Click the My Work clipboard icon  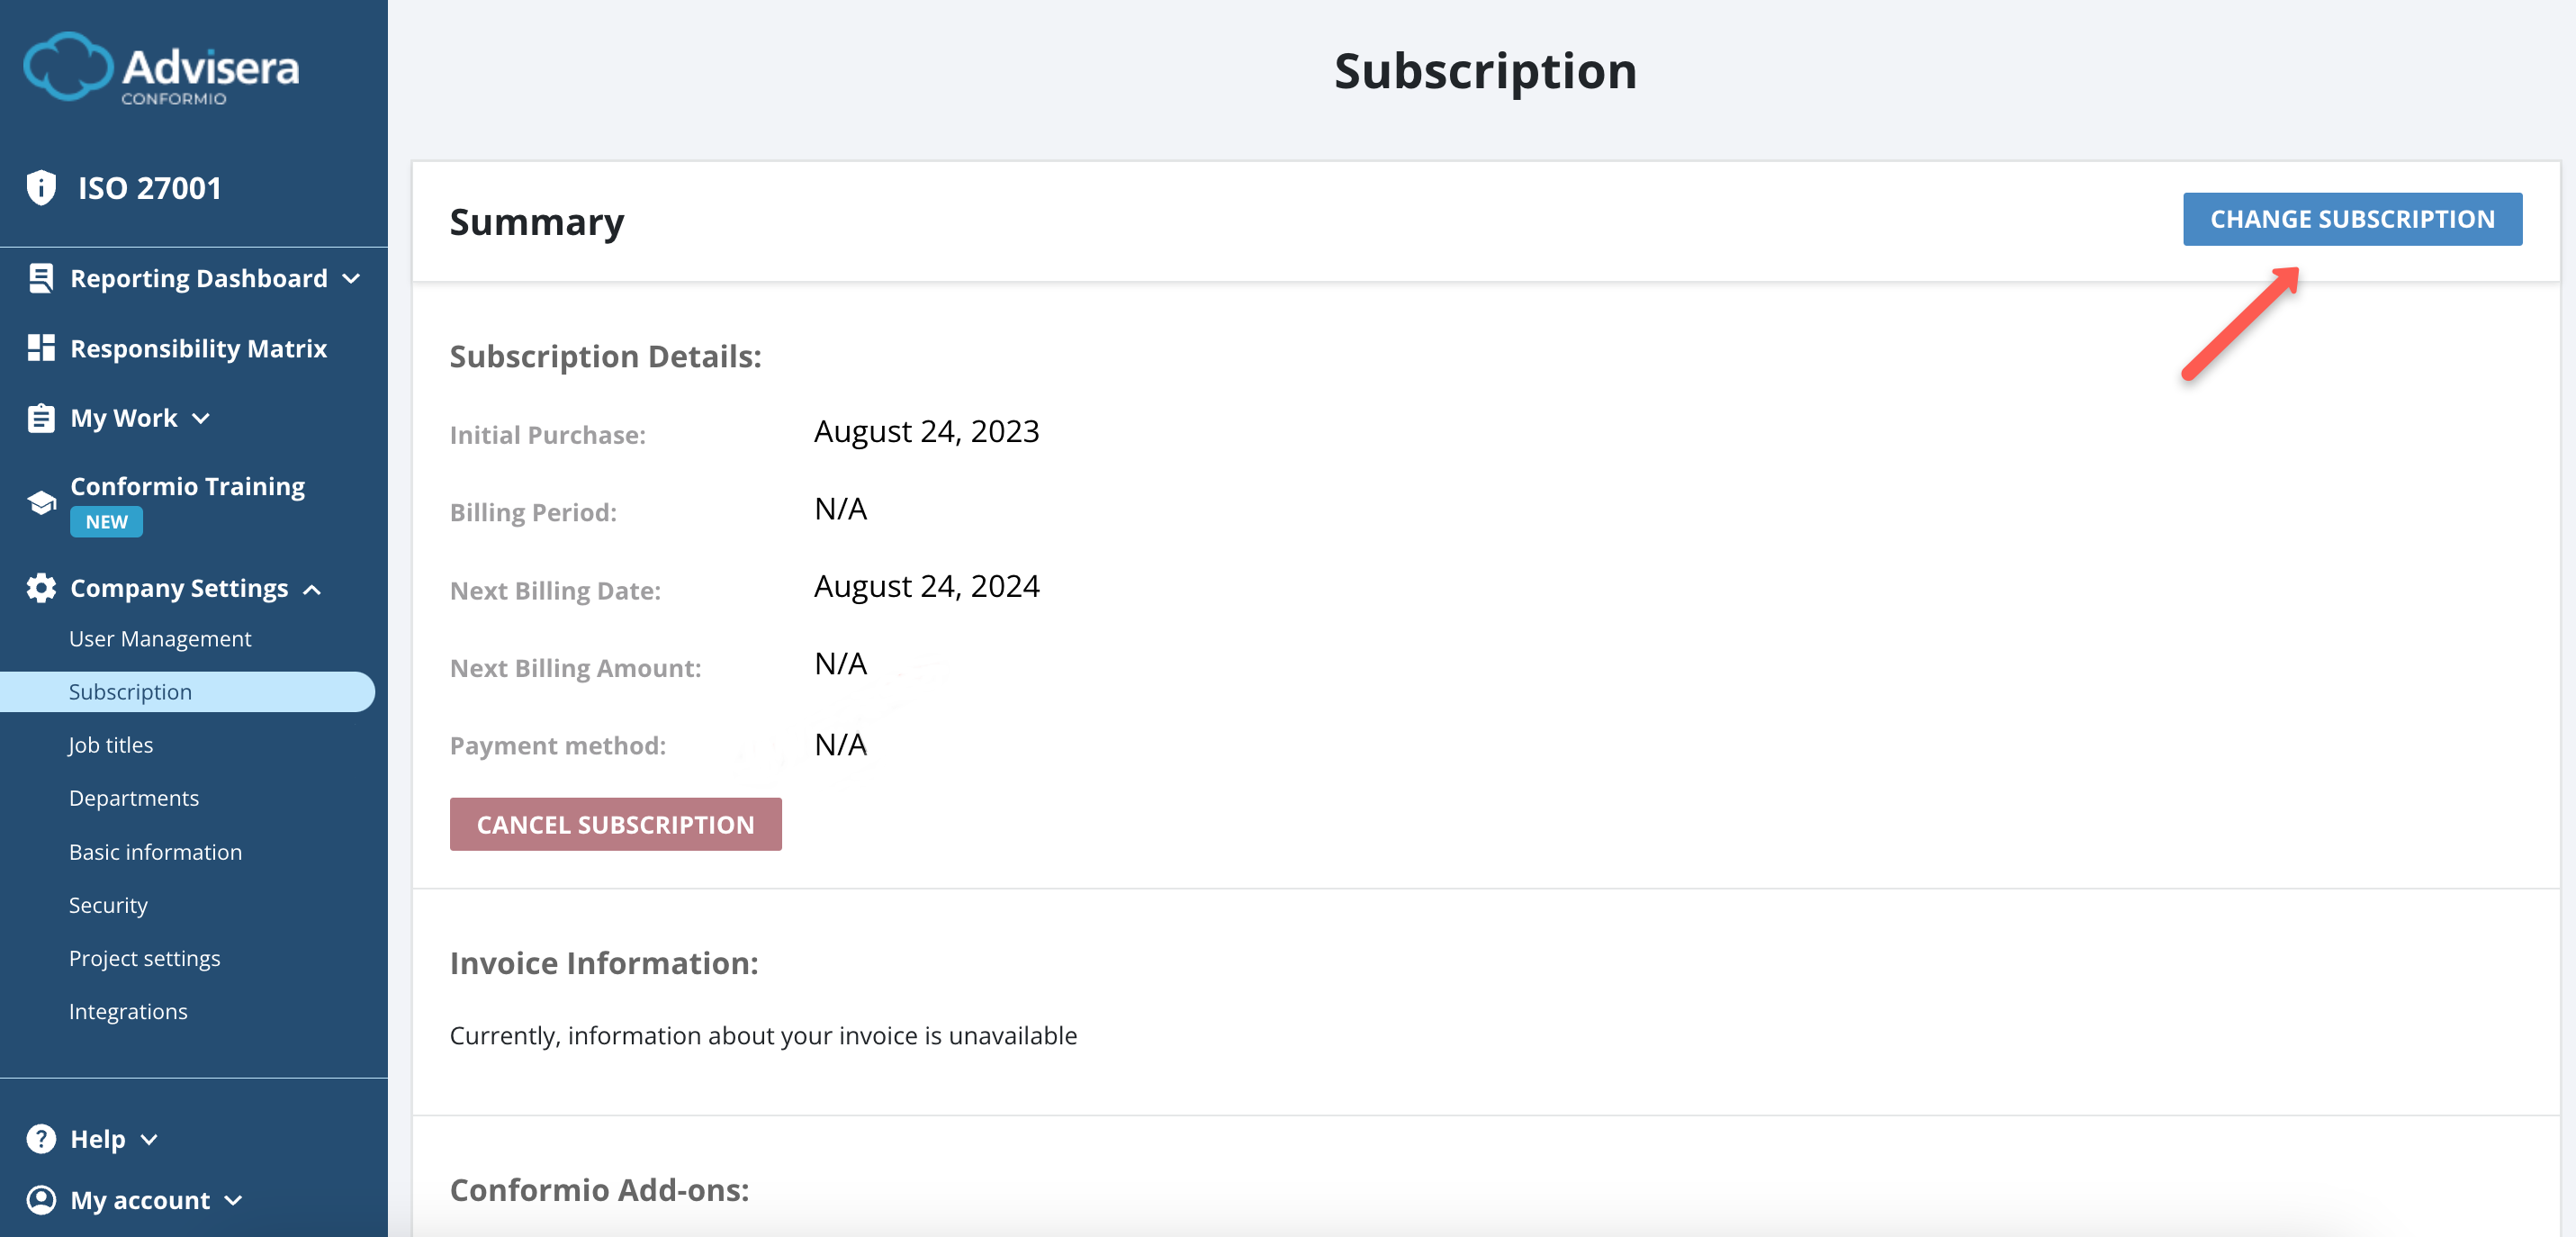pos(40,418)
